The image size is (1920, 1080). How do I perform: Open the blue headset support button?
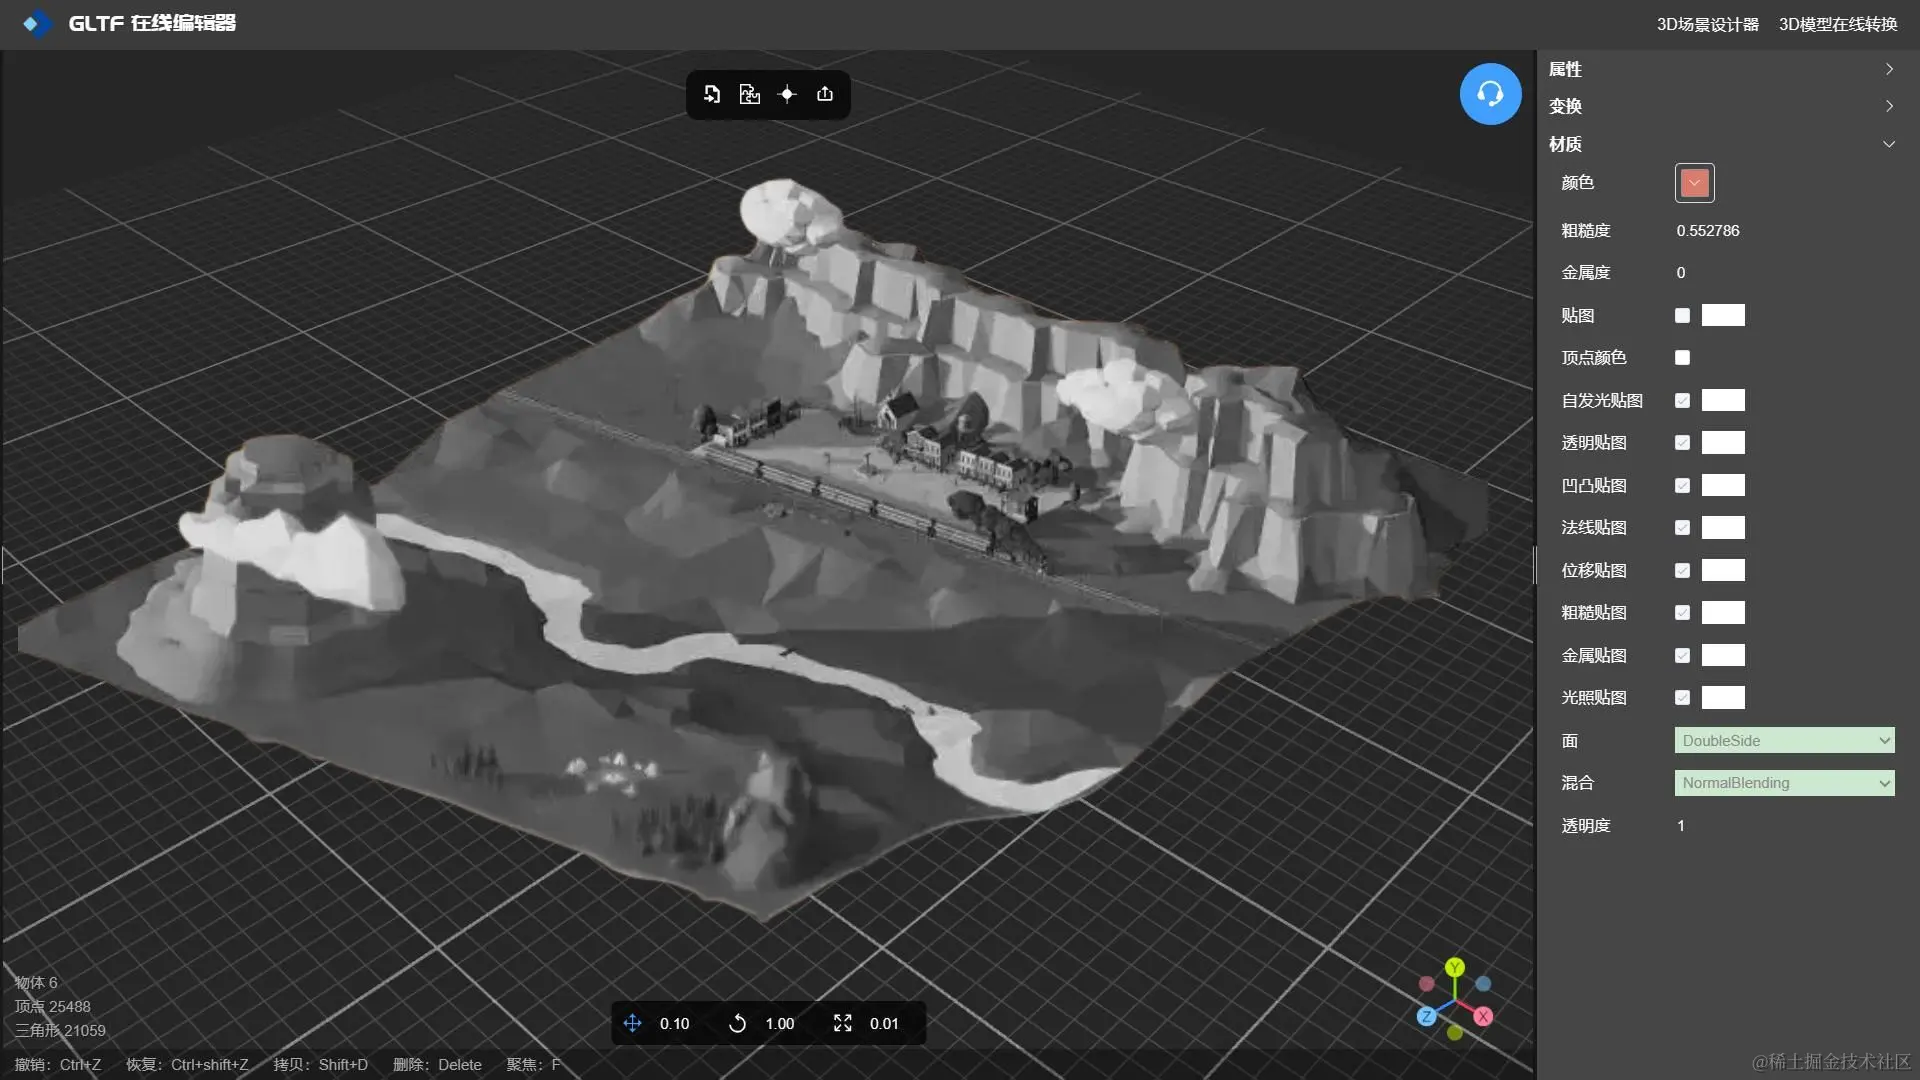(1490, 94)
